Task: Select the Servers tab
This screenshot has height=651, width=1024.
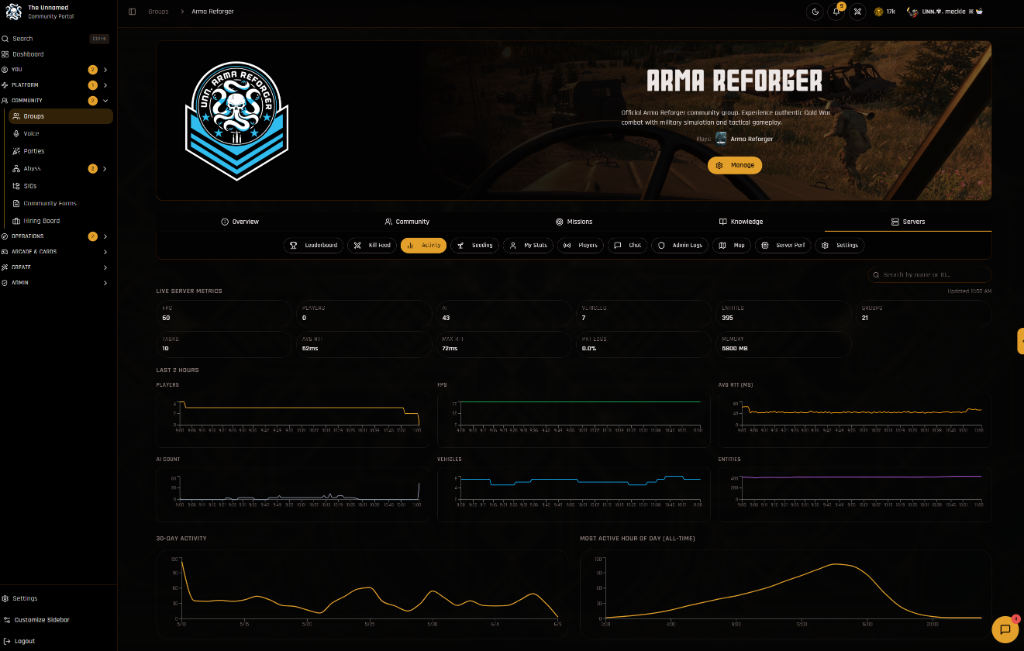Action: click(x=908, y=221)
